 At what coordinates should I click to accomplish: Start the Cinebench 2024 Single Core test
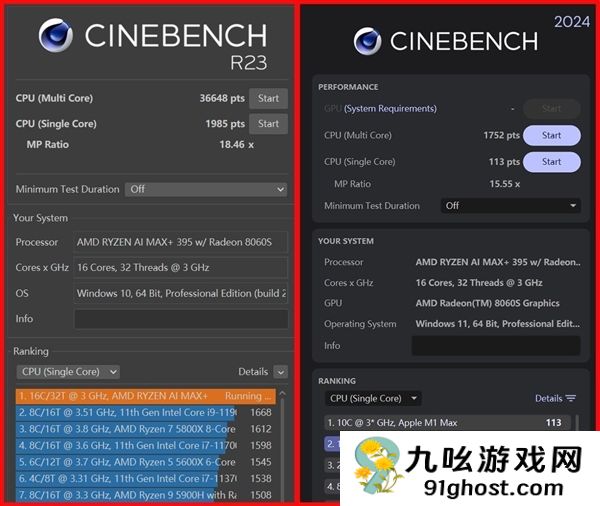(551, 162)
